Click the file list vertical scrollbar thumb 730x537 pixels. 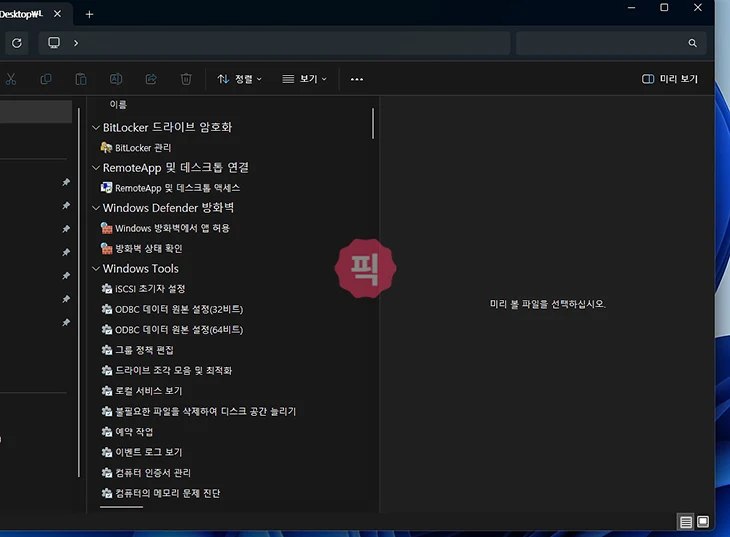pos(373,123)
